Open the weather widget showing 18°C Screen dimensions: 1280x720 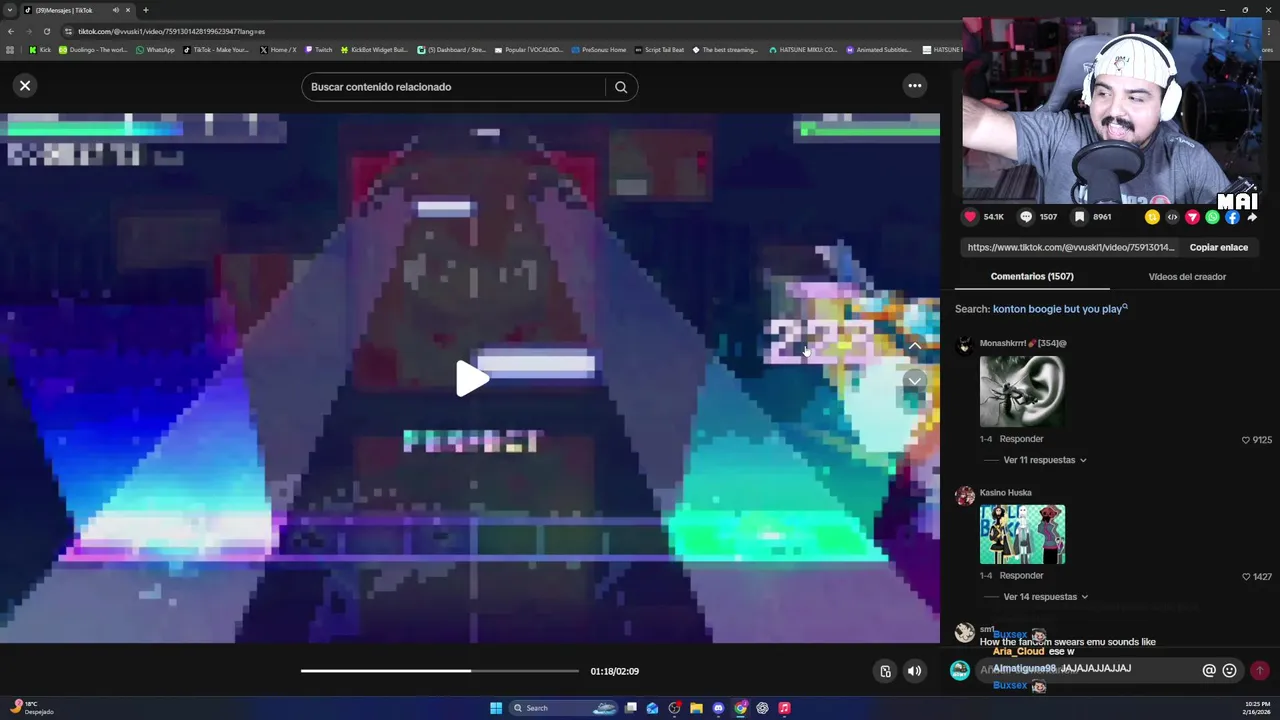click(31, 708)
